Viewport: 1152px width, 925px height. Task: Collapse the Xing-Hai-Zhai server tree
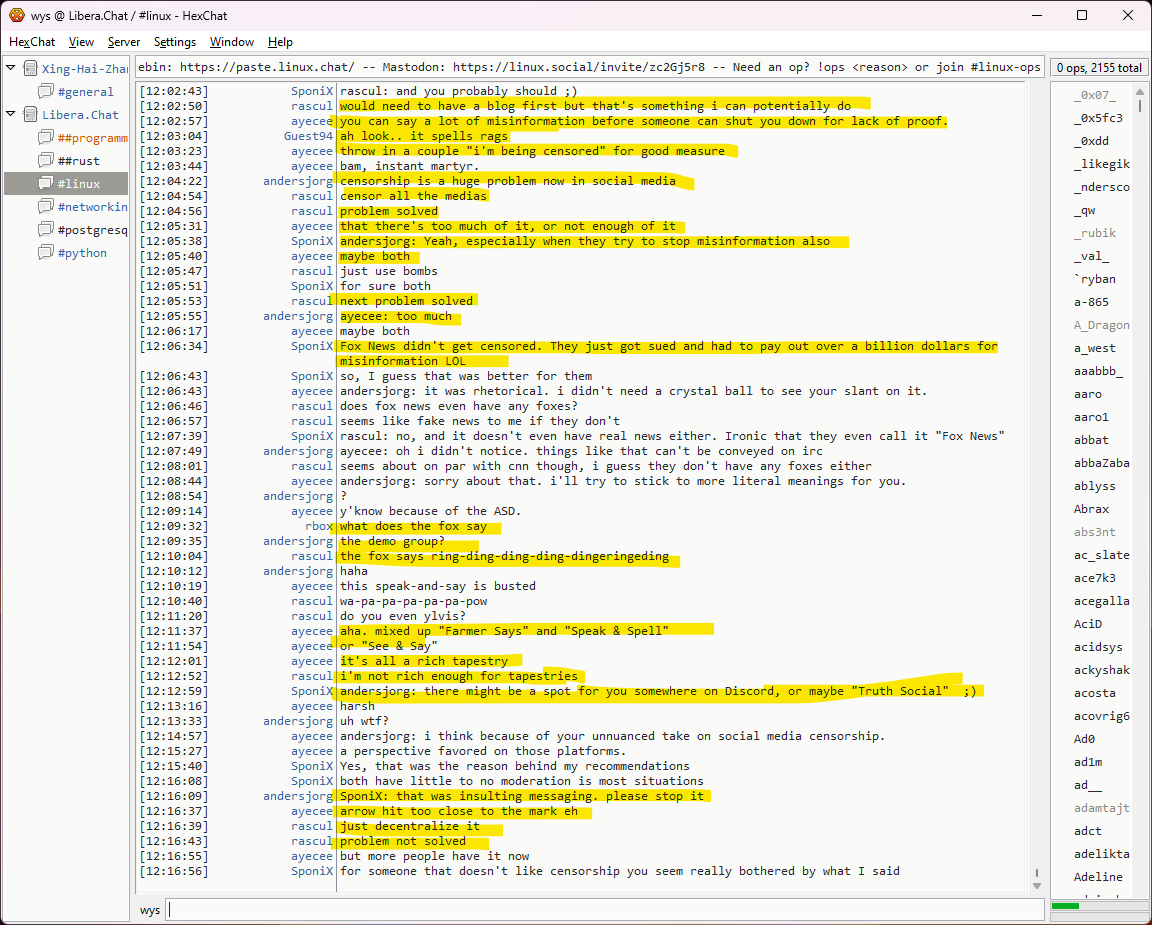[11, 69]
